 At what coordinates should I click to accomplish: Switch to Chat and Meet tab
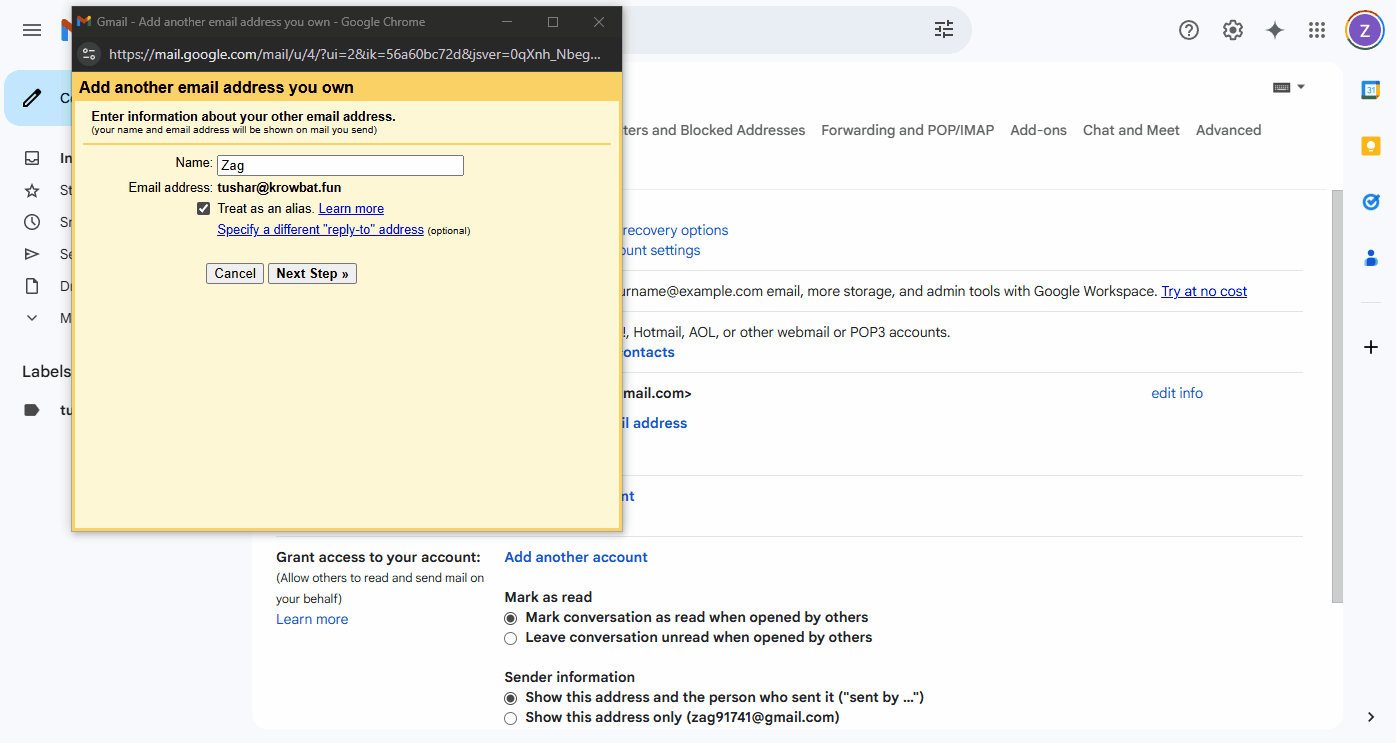pos(1131,130)
